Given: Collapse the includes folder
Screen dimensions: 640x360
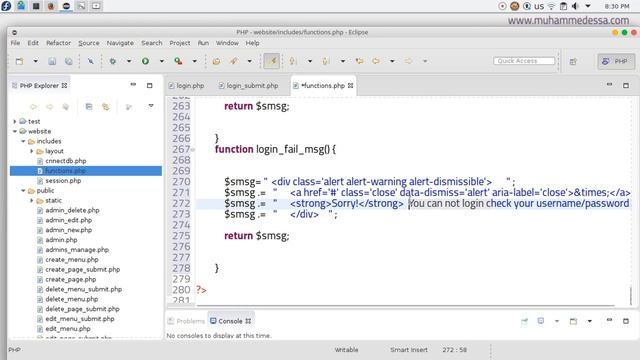Looking at the screenshot, I should [23, 141].
